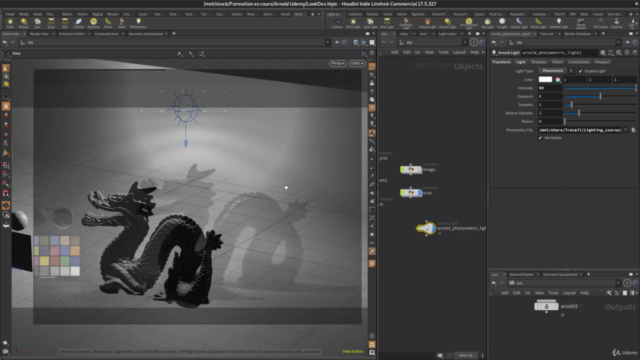
Task: Select the Photometric light shelf tool
Action: [x=138, y=23]
